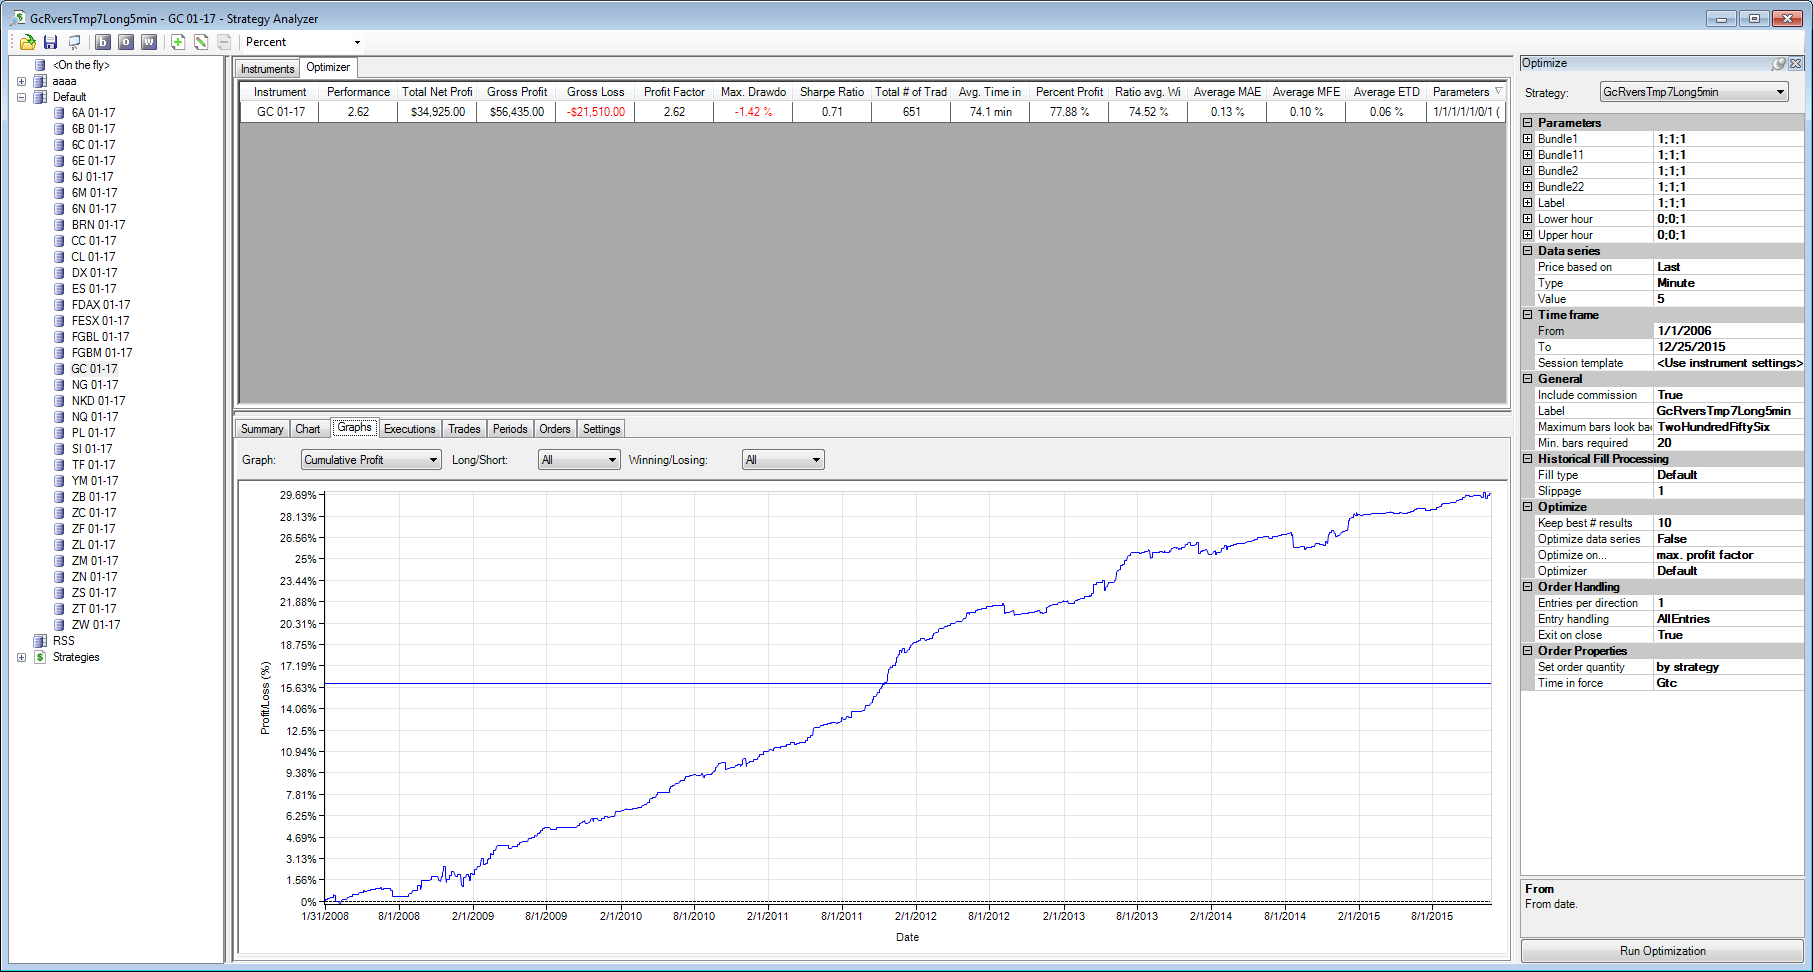Click the presentation screen toolbar icon
Screen dimensions: 1813x972
[74, 42]
